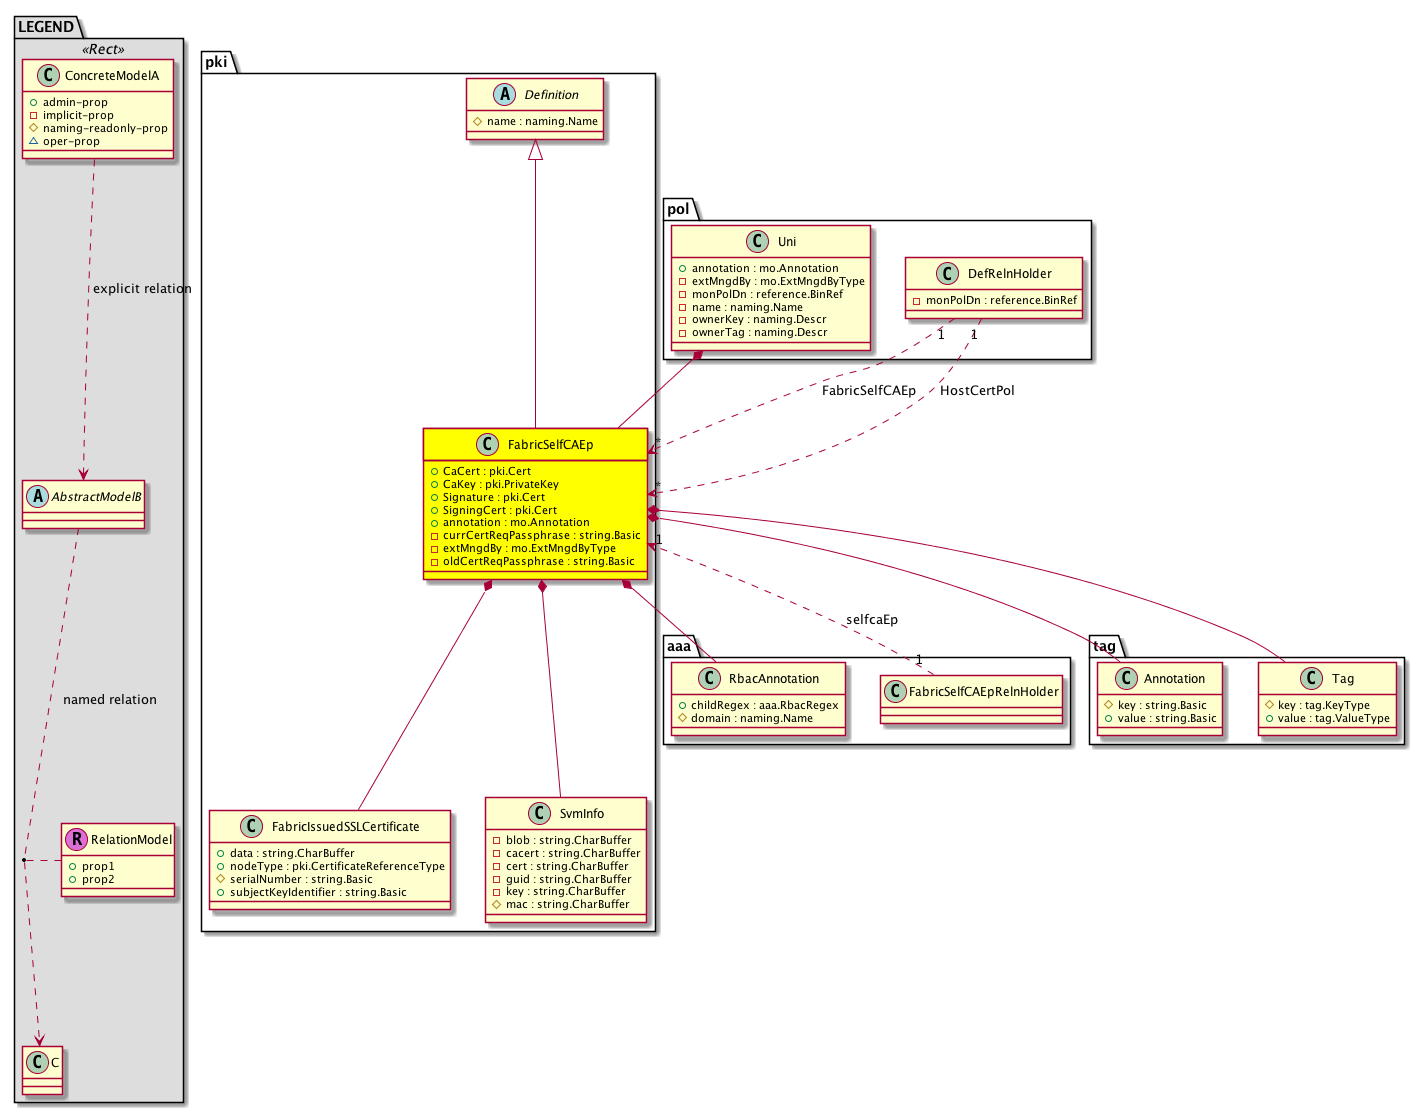Click the C icon of RbacAnnotation
The width and height of the screenshot is (1425, 1113).
tap(708, 679)
